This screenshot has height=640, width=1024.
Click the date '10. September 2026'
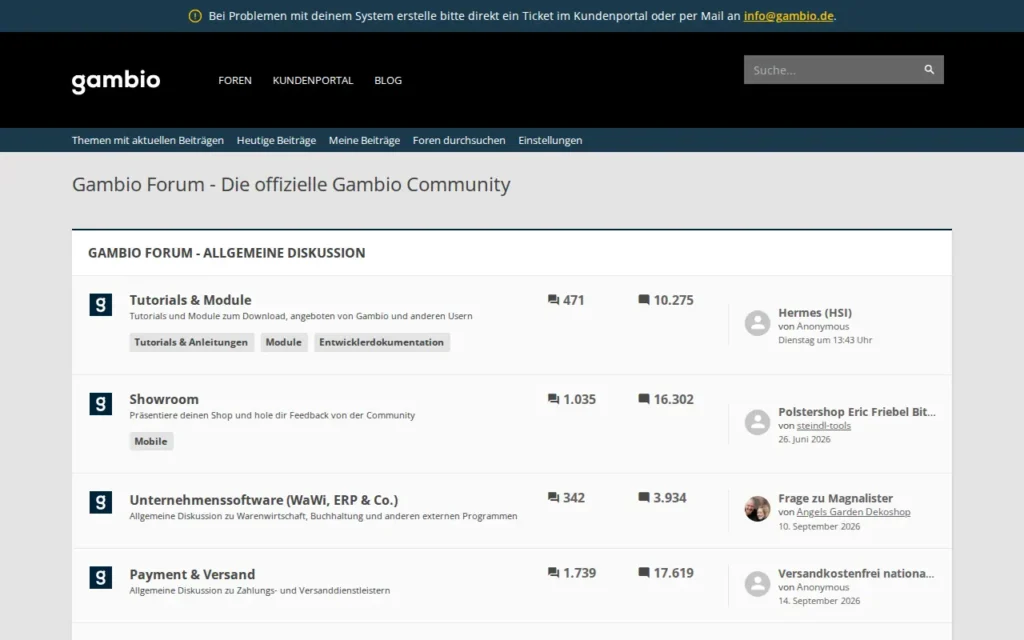(x=819, y=526)
